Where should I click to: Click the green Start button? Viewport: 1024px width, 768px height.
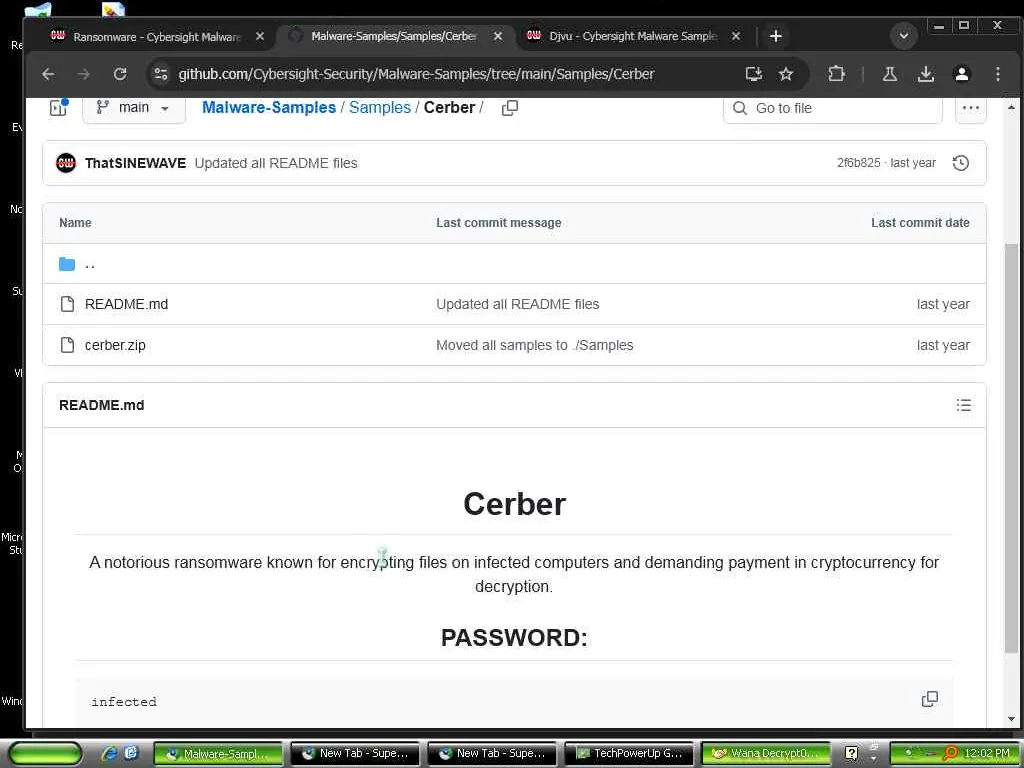(44, 754)
